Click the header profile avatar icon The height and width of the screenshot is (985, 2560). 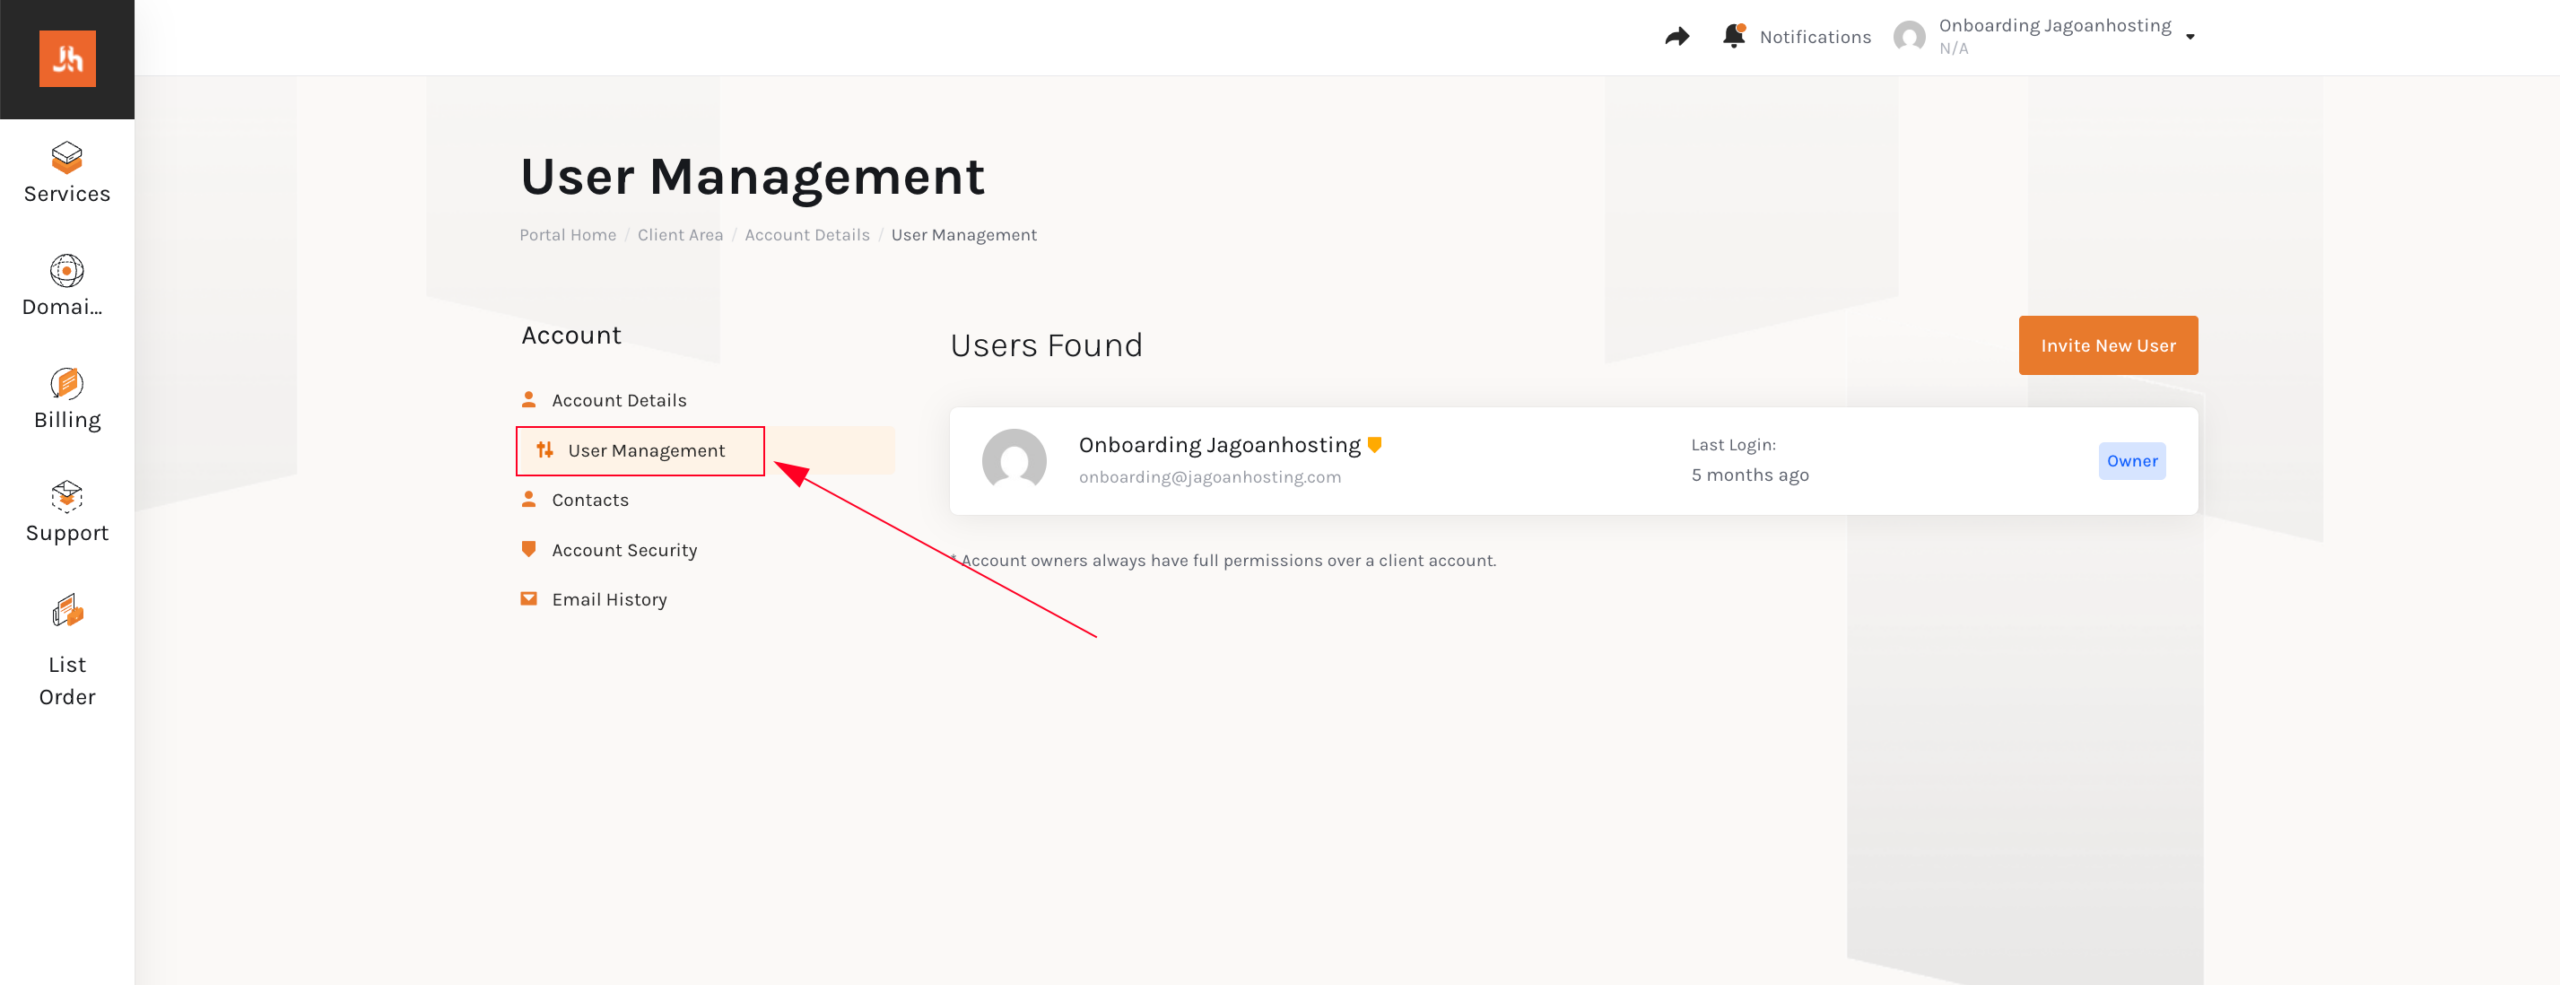tap(1909, 37)
